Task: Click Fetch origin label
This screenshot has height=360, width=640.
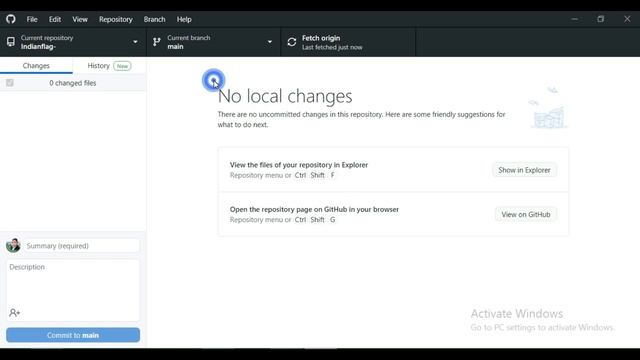Action: [x=321, y=38]
